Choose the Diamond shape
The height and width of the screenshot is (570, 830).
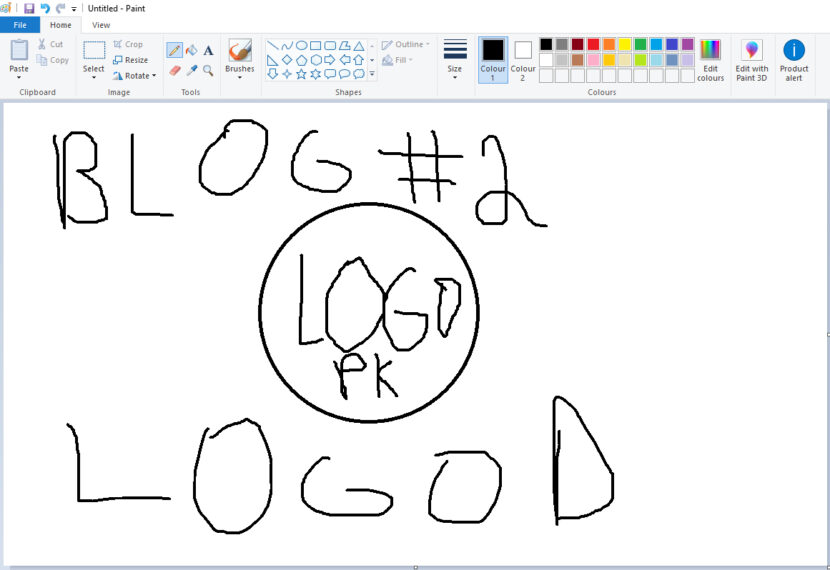pos(287,60)
